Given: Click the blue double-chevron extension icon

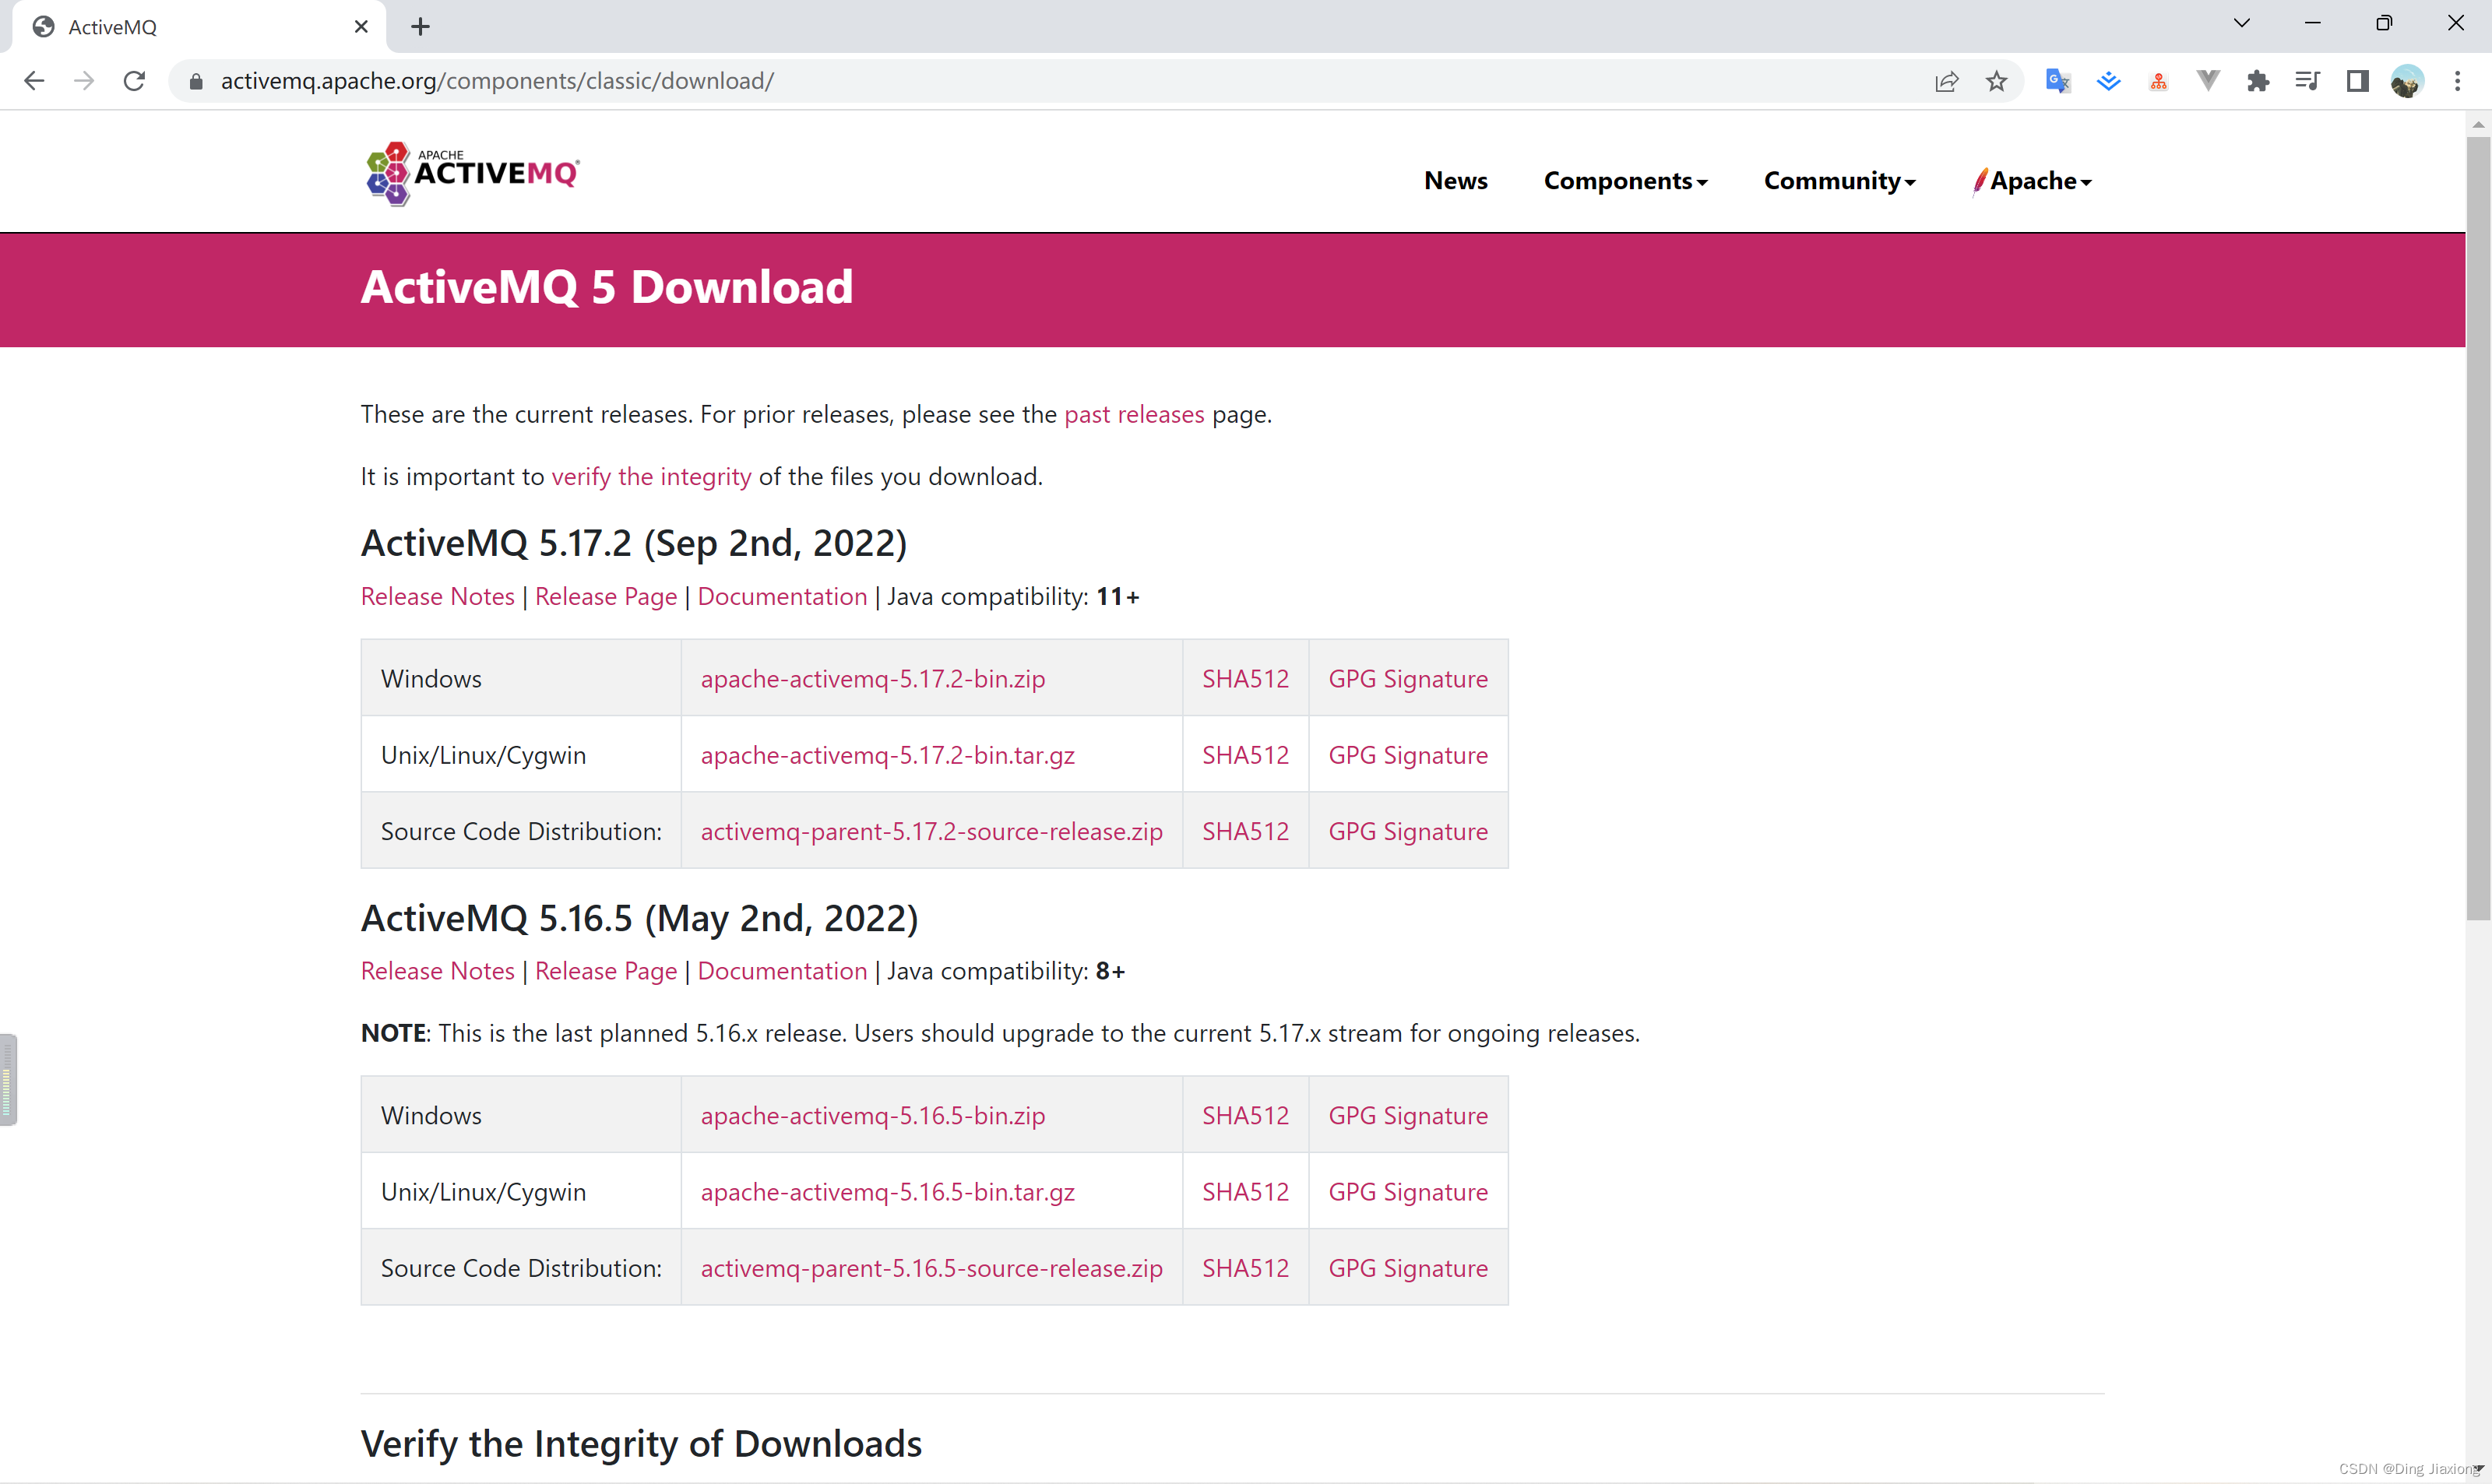Looking at the screenshot, I should coord(2108,81).
